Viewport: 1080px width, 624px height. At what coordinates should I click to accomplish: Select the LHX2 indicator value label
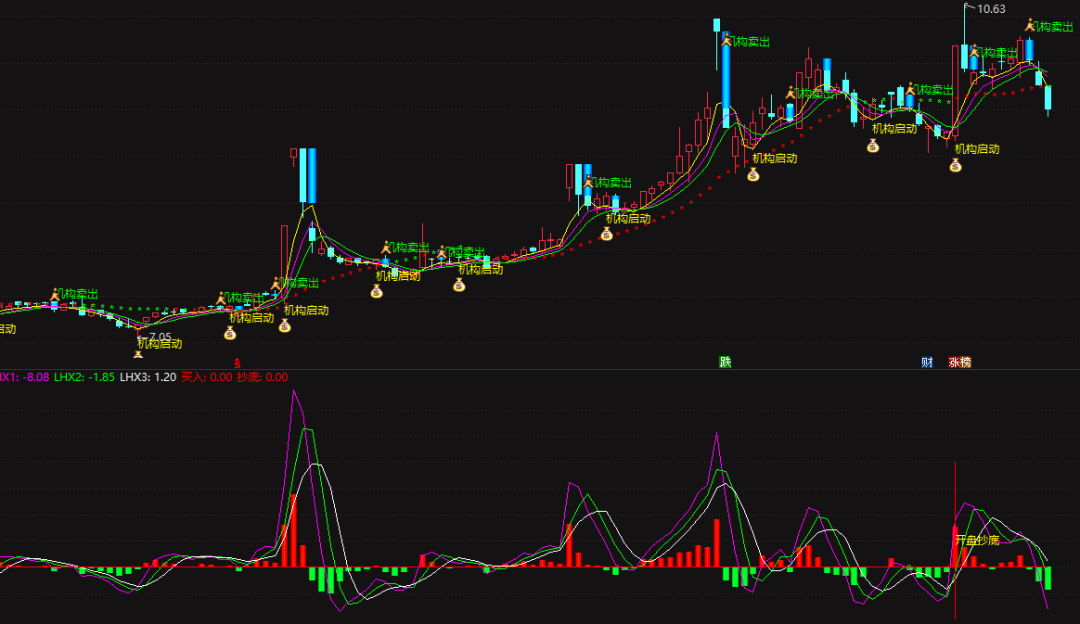pos(84,378)
